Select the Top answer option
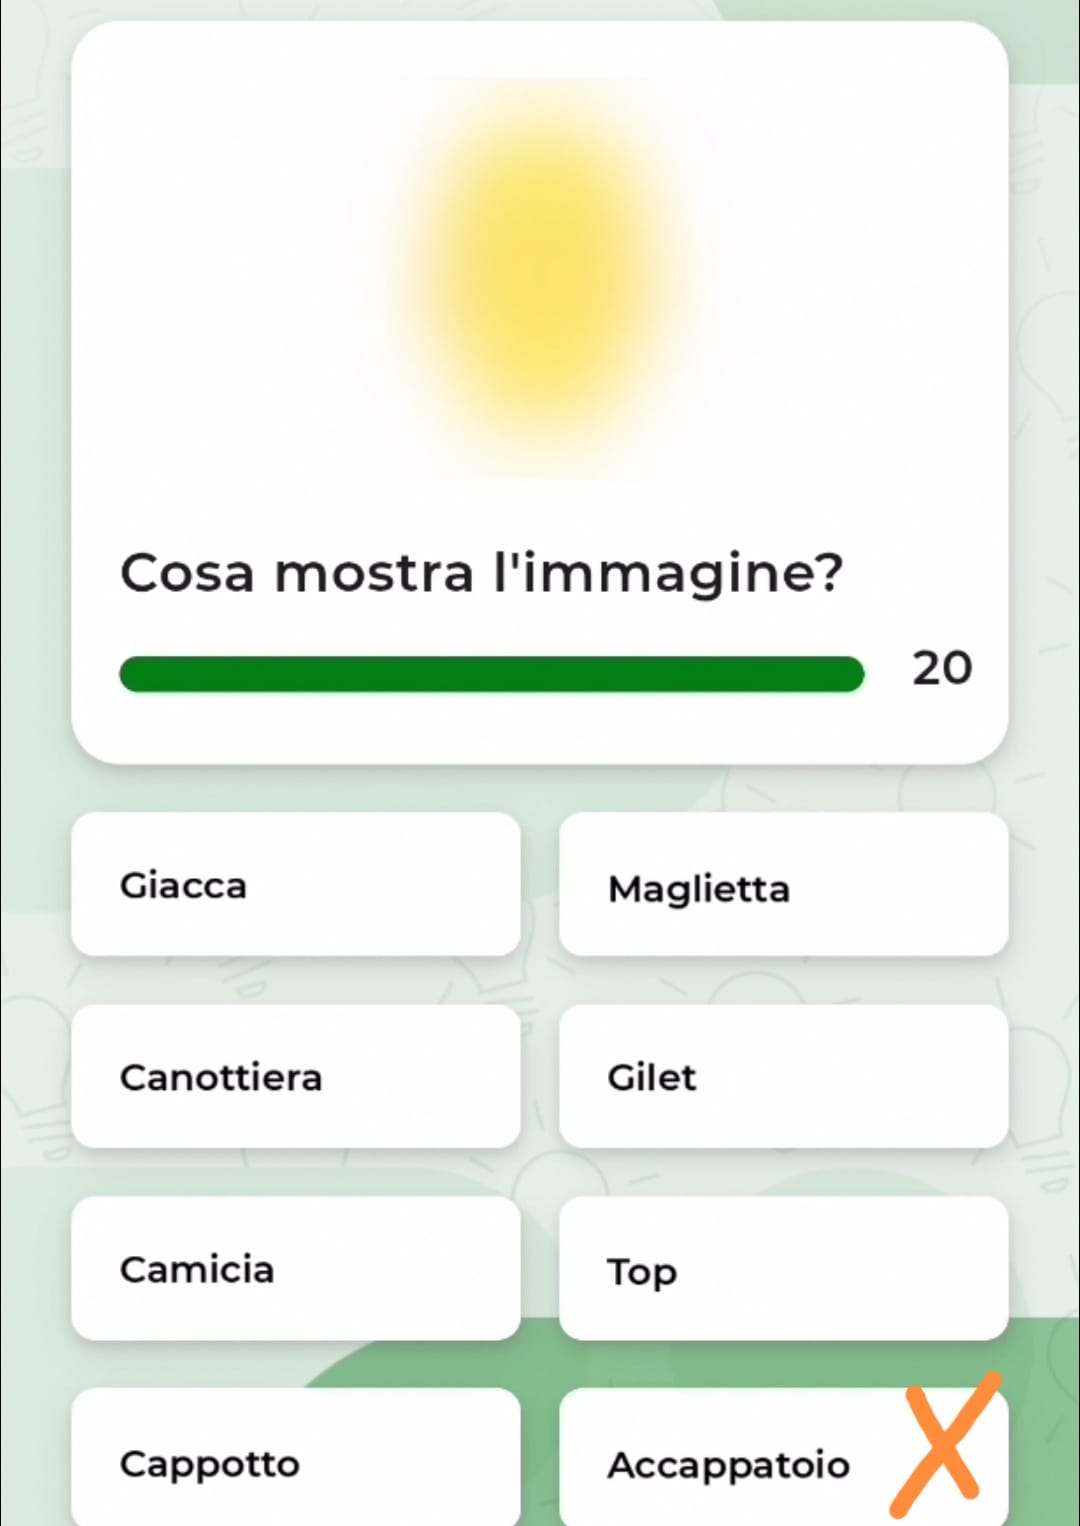The height and width of the screenshot is (1526, 1080). tap(783, 1268)
